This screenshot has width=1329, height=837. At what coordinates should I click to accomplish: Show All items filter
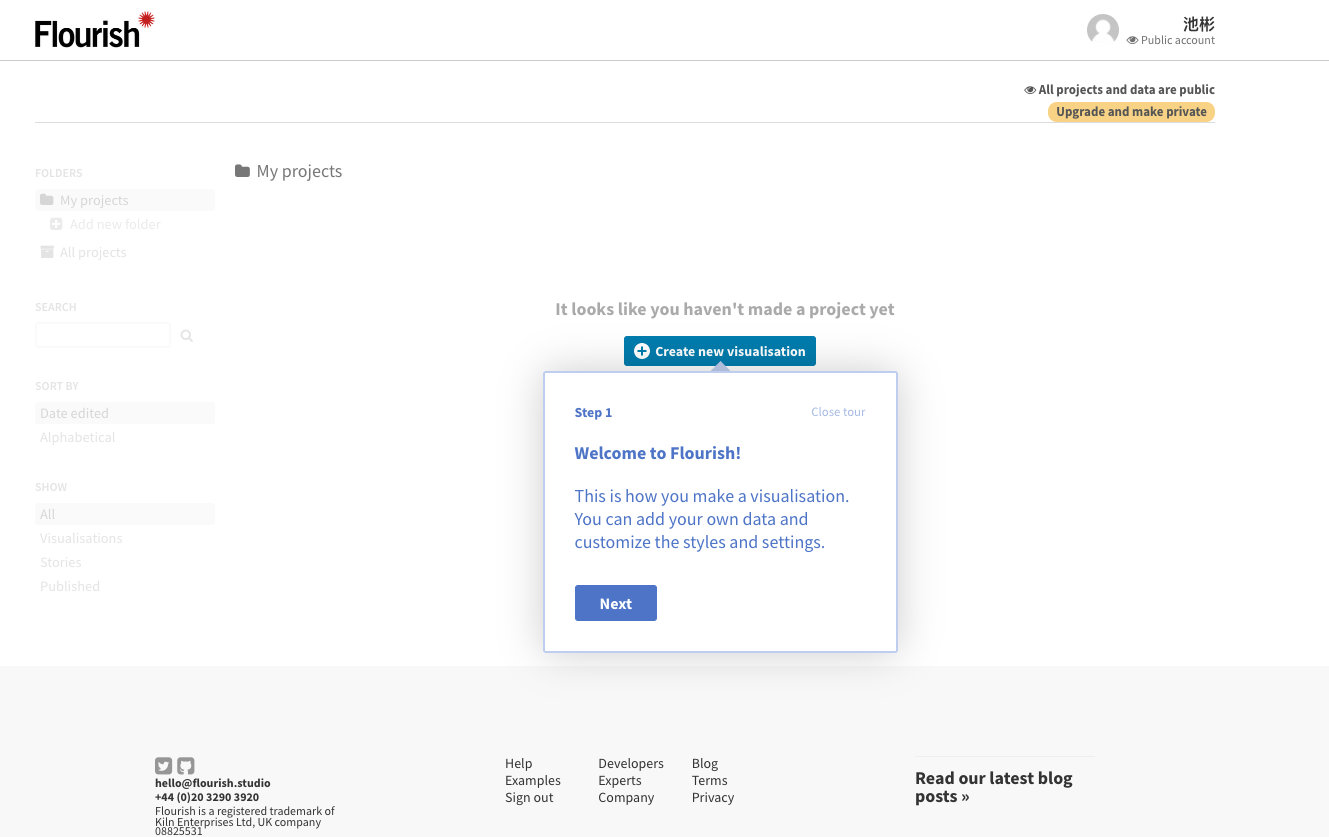click(125, 514)
